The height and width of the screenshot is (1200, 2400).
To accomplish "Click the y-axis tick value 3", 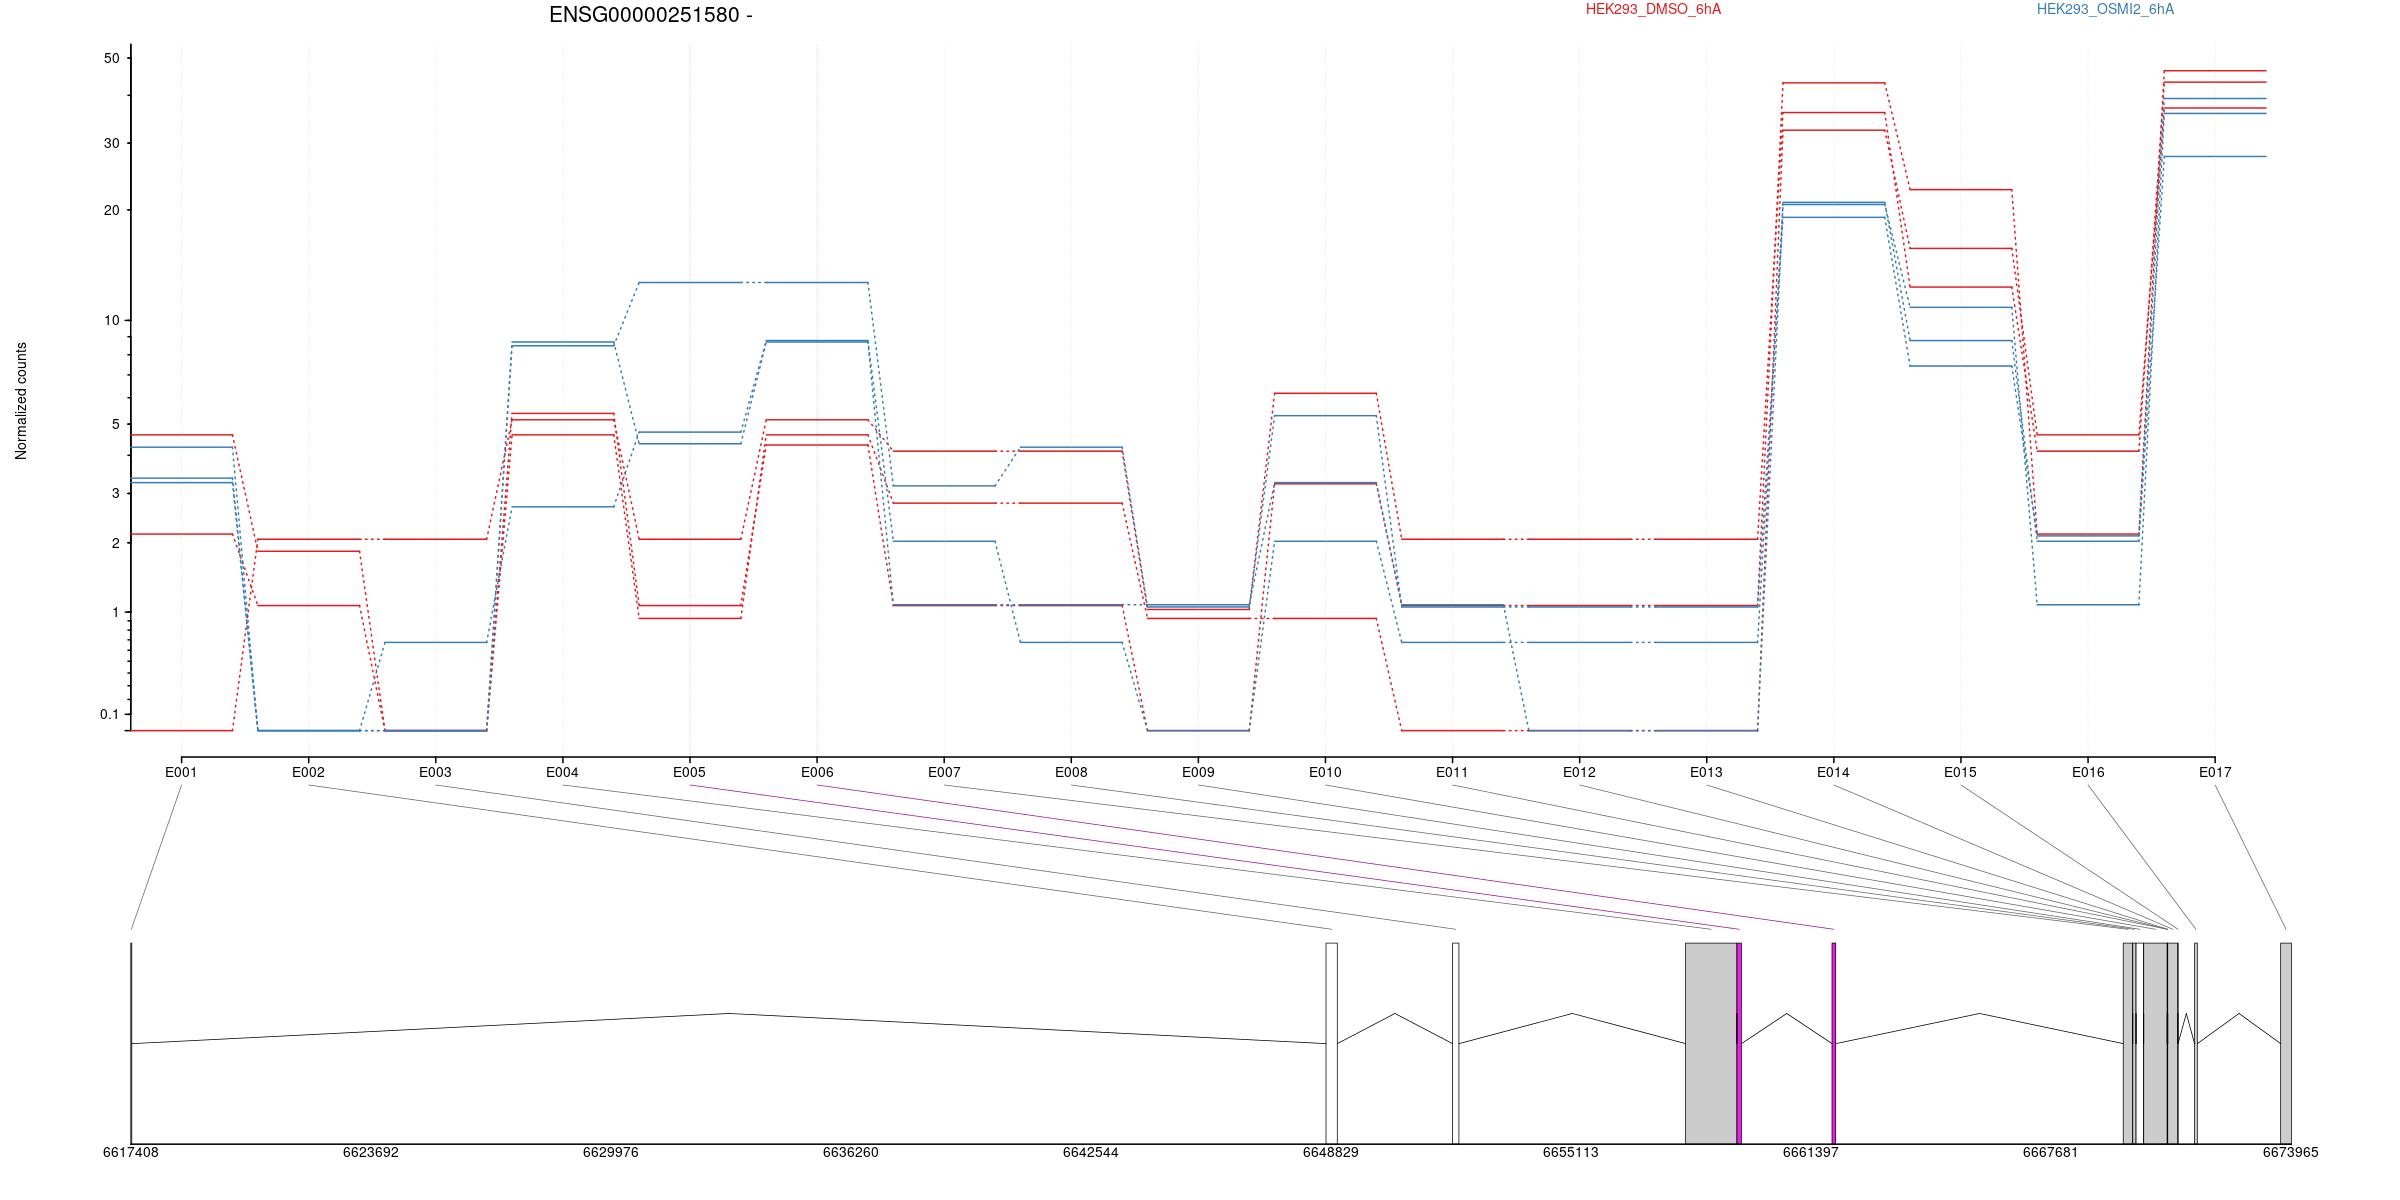I will [115, 493].
